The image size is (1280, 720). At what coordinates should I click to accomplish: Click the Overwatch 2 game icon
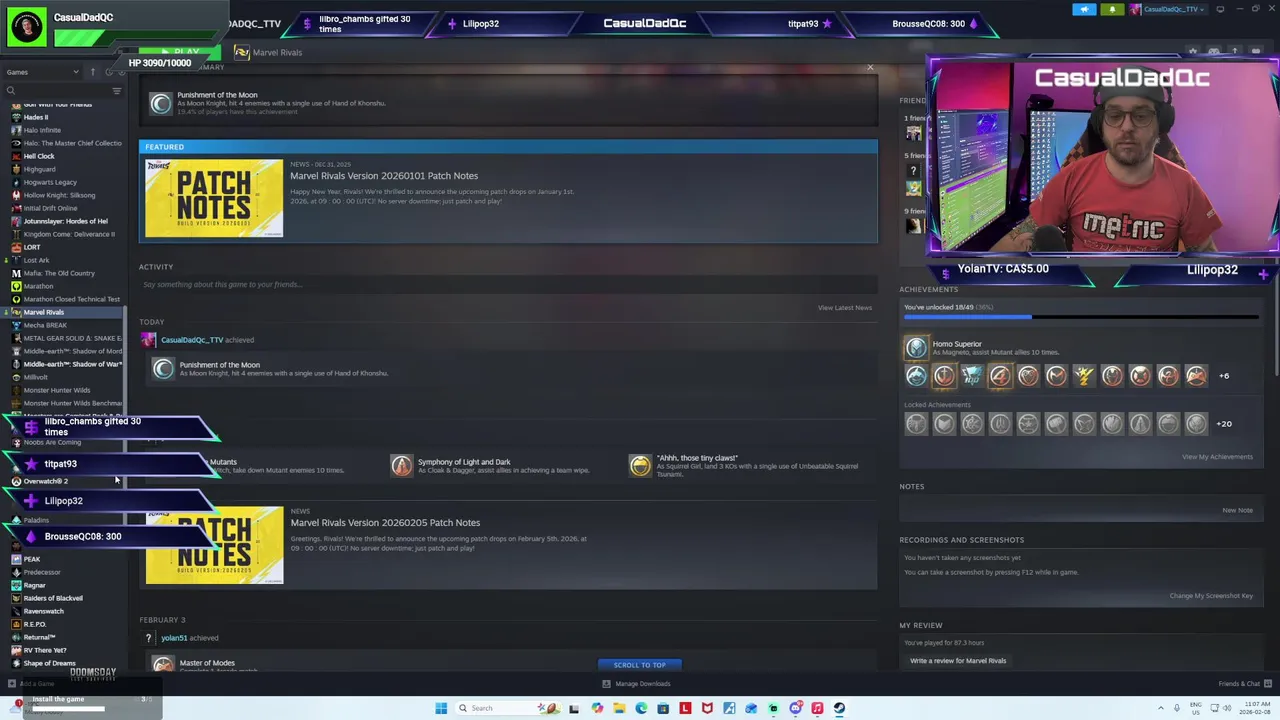click(x=16, y=481)
